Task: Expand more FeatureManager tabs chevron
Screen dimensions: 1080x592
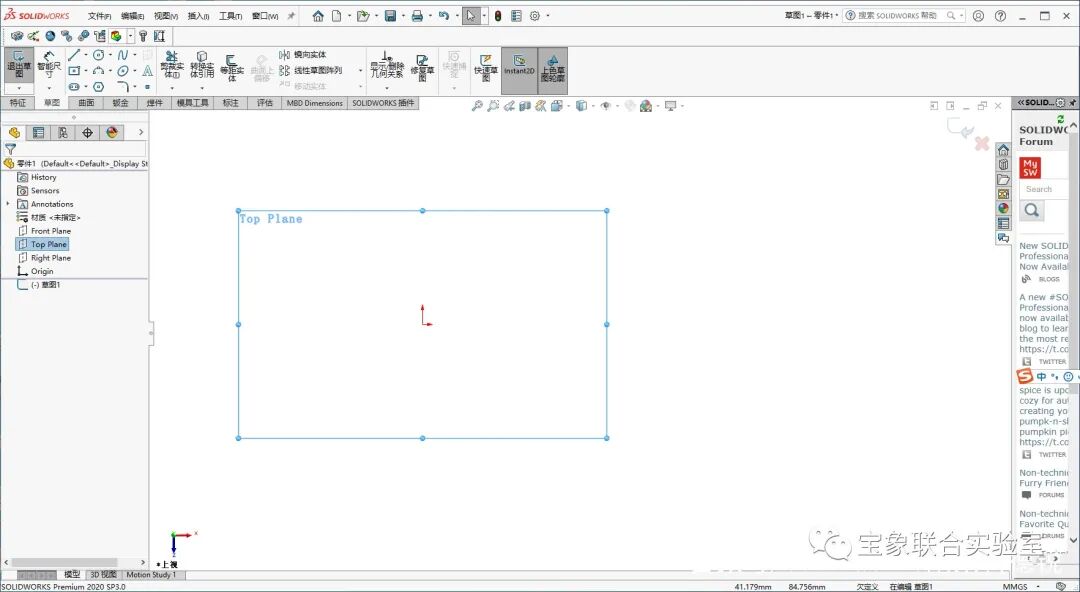Action: 141,132
